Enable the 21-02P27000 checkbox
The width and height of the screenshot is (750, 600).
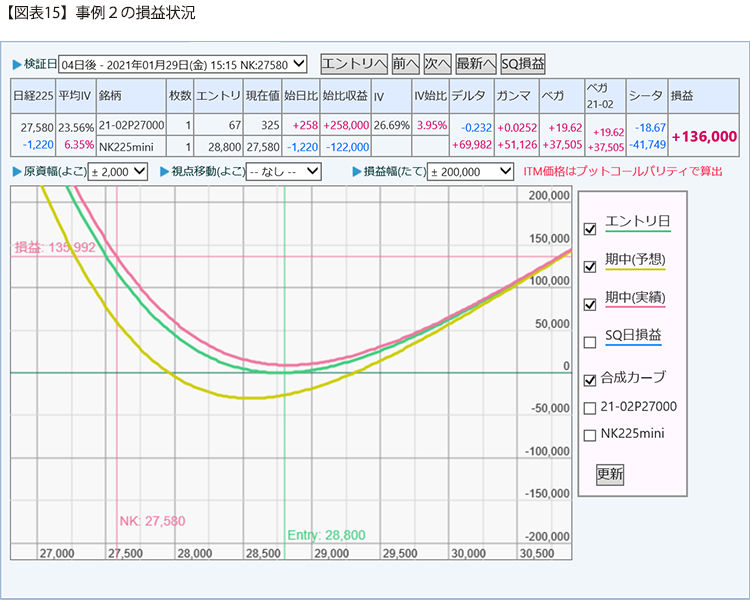pos(590,408)
